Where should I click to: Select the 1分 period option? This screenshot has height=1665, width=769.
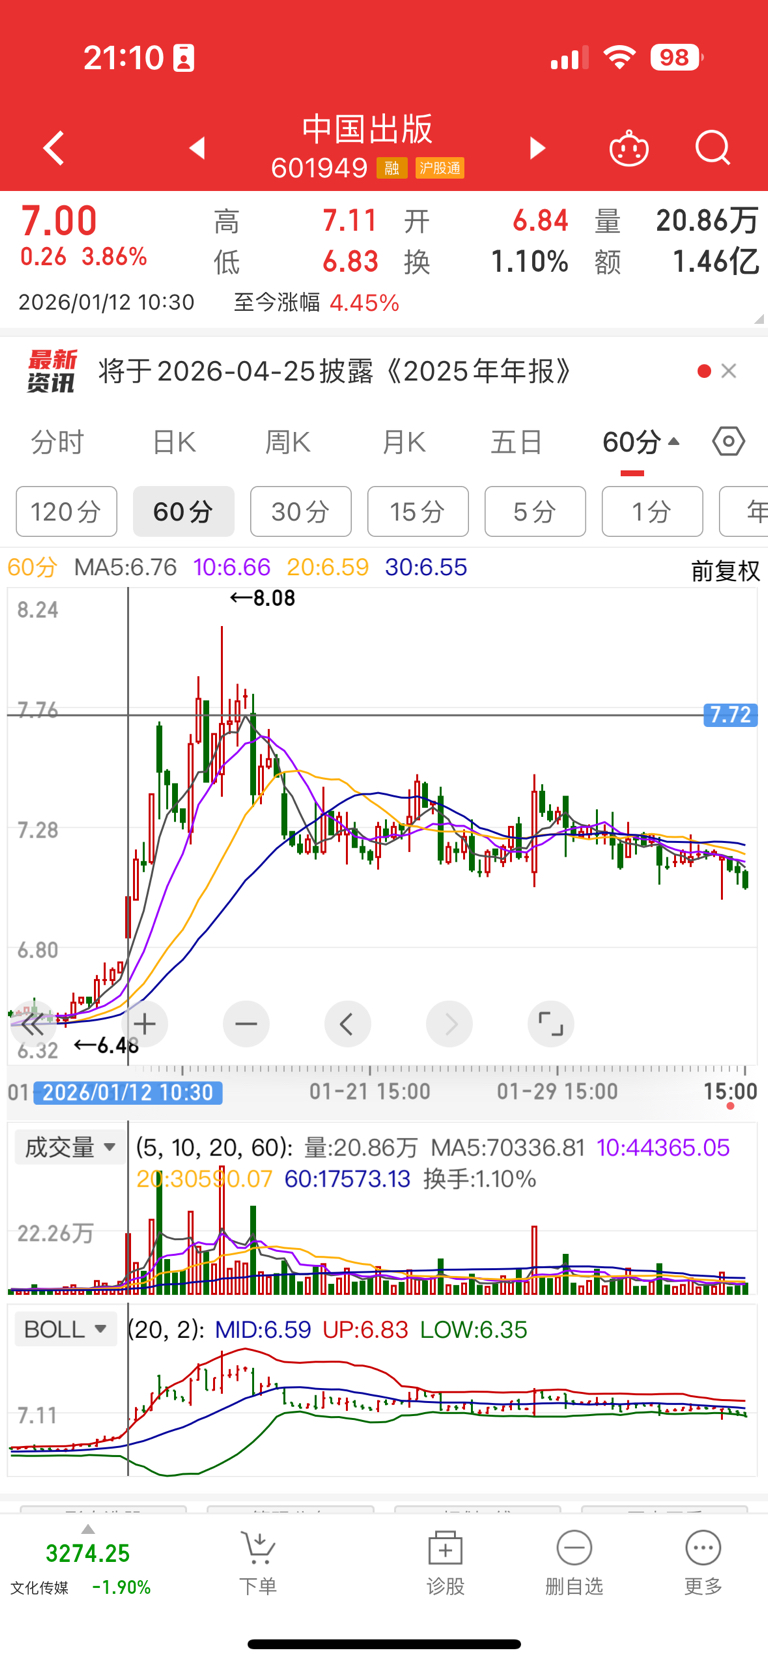652,512
